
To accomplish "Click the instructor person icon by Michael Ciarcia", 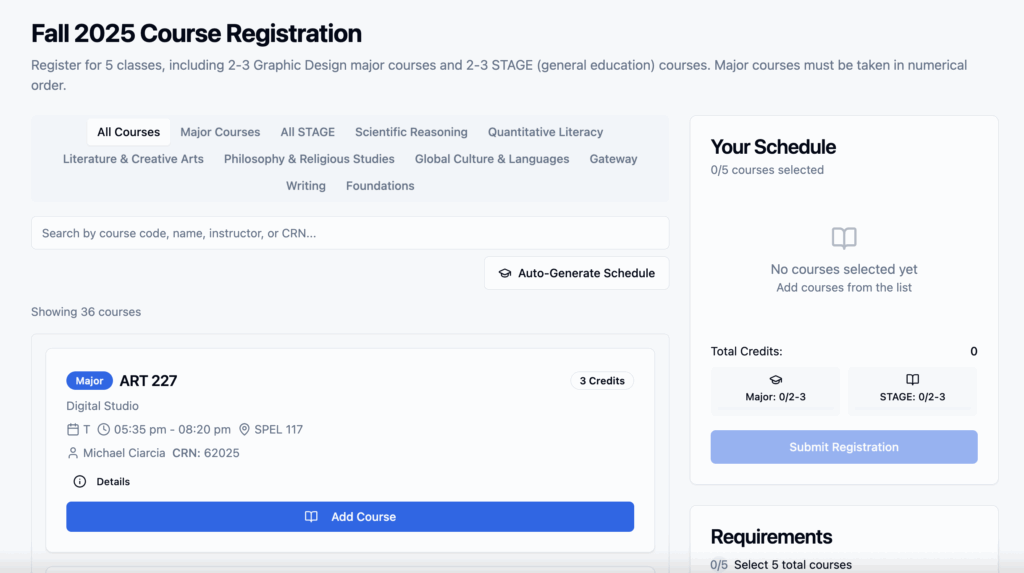I will (x=72, y=453).
